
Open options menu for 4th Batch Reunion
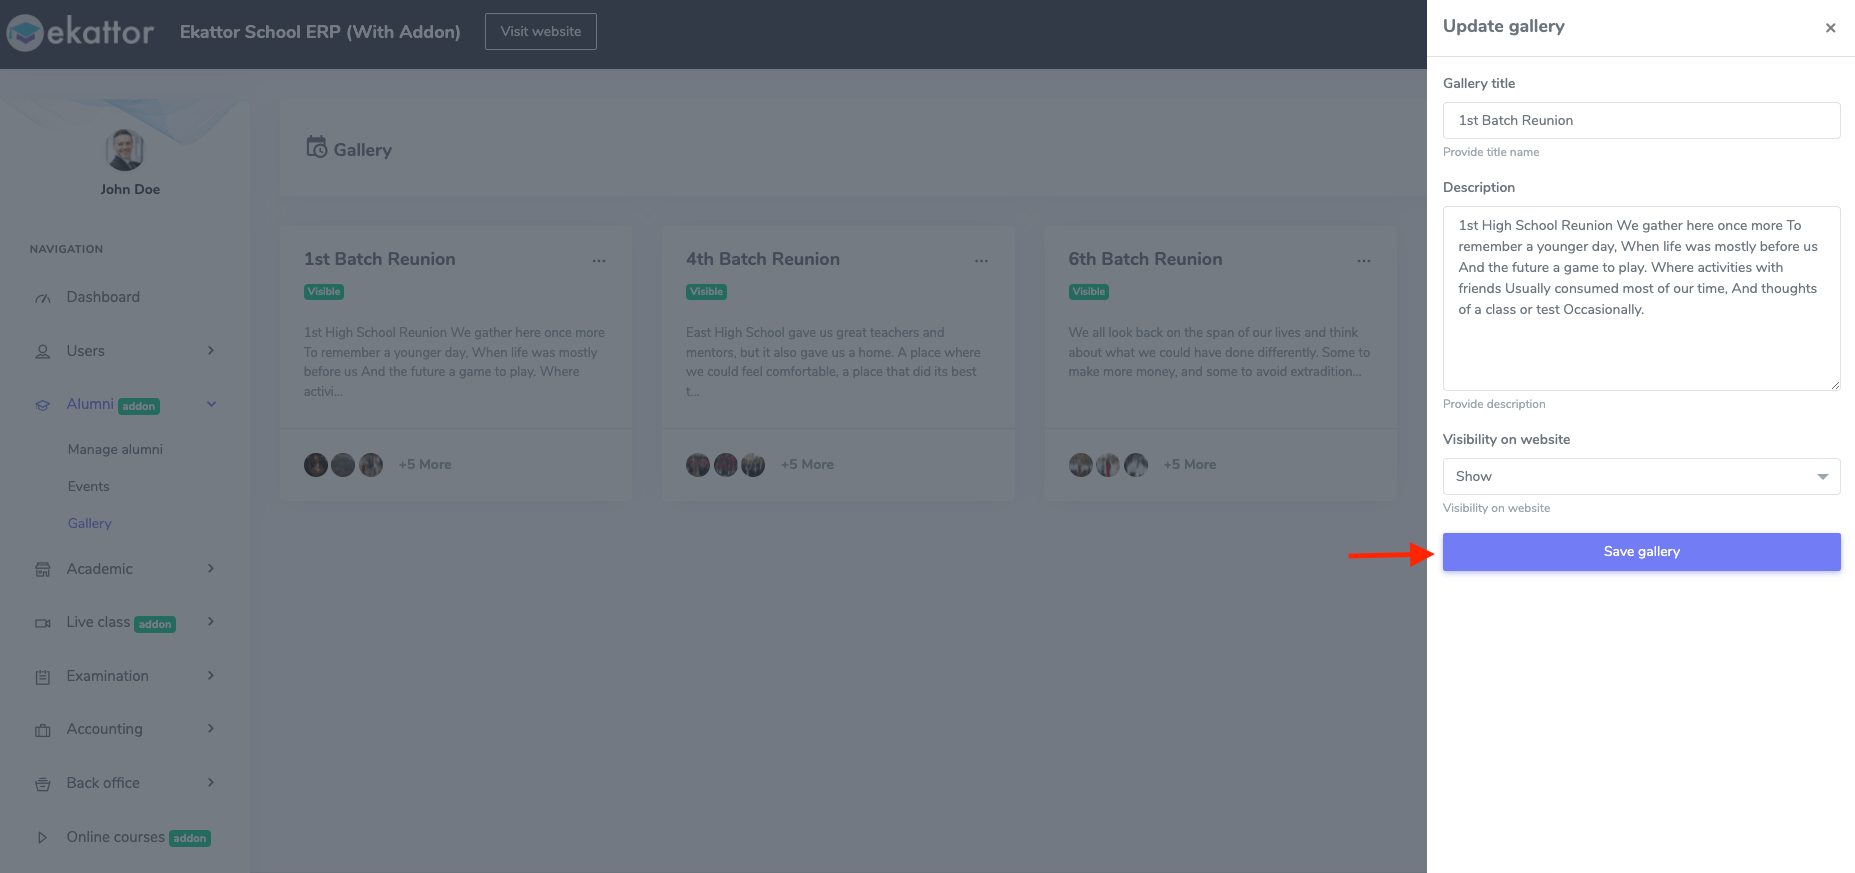(x=981, y=260)
